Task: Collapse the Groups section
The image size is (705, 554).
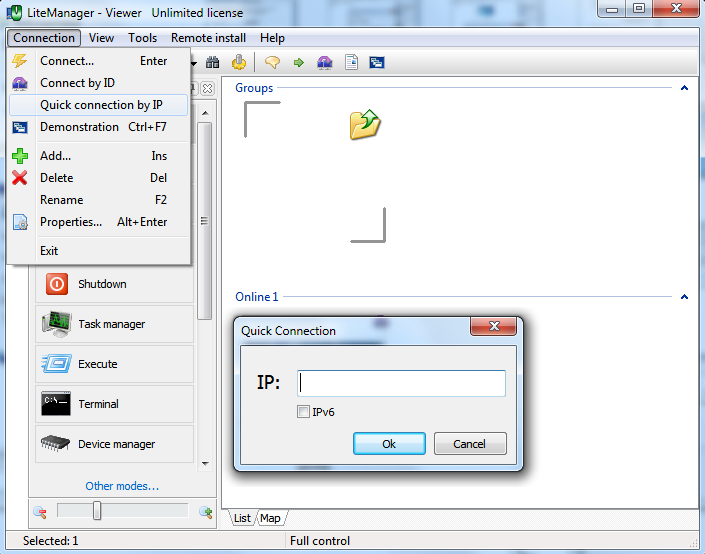Action: tap(684, 88)
